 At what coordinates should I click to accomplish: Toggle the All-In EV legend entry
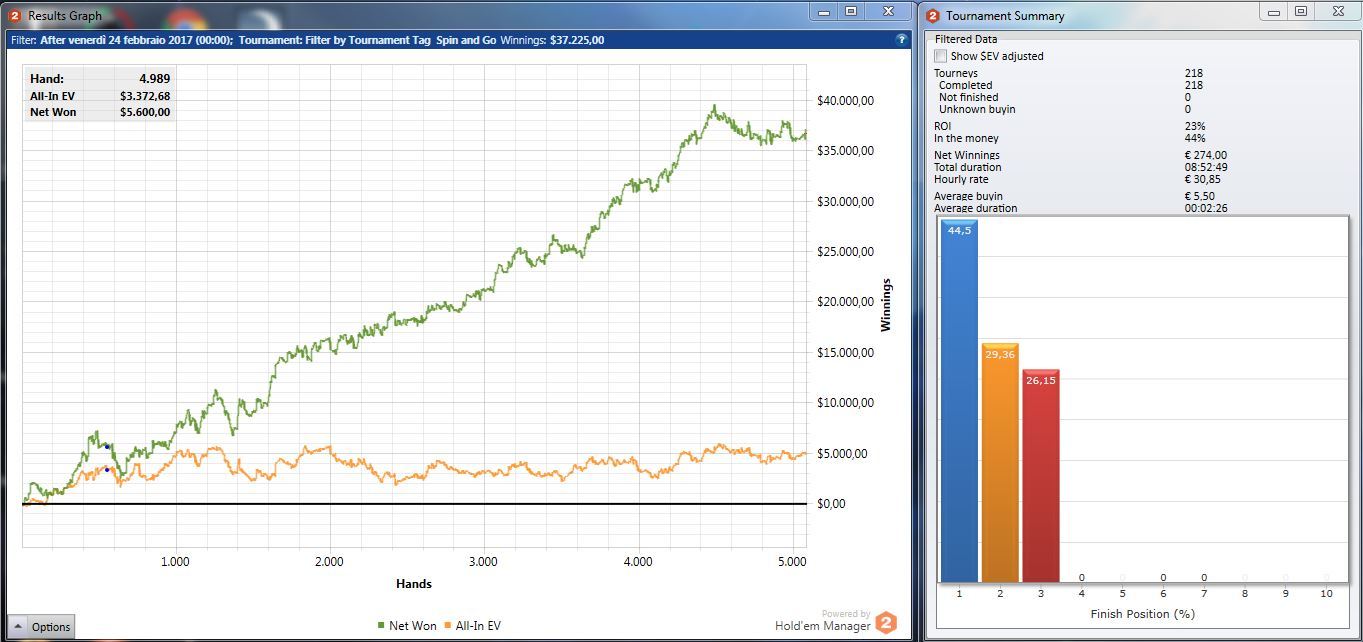click(x=471, y=626)
